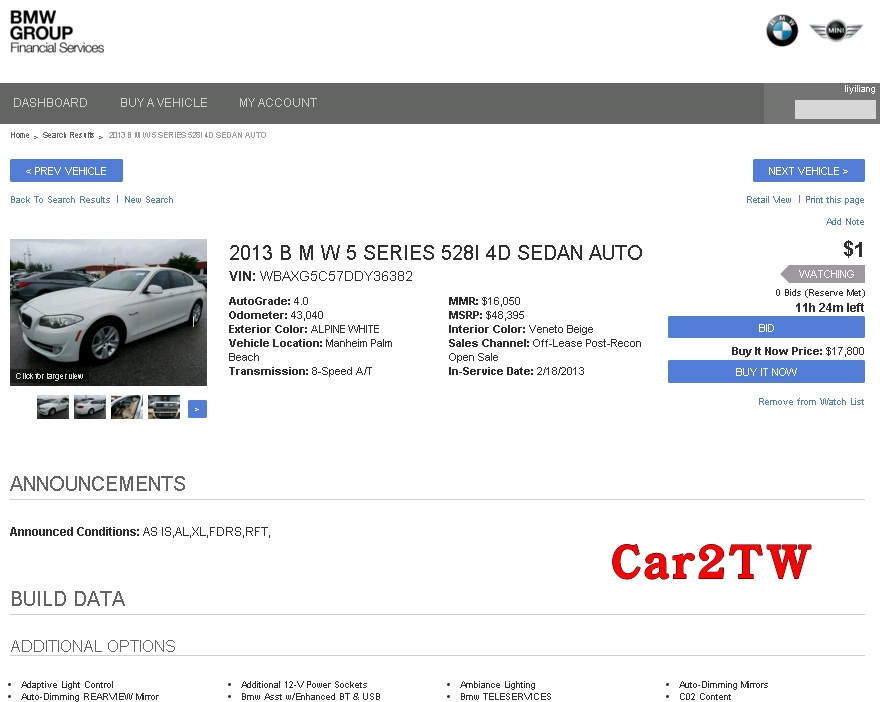
Task: Click Transmission 8-Speed A/T
Action: (x=300, y=371)
